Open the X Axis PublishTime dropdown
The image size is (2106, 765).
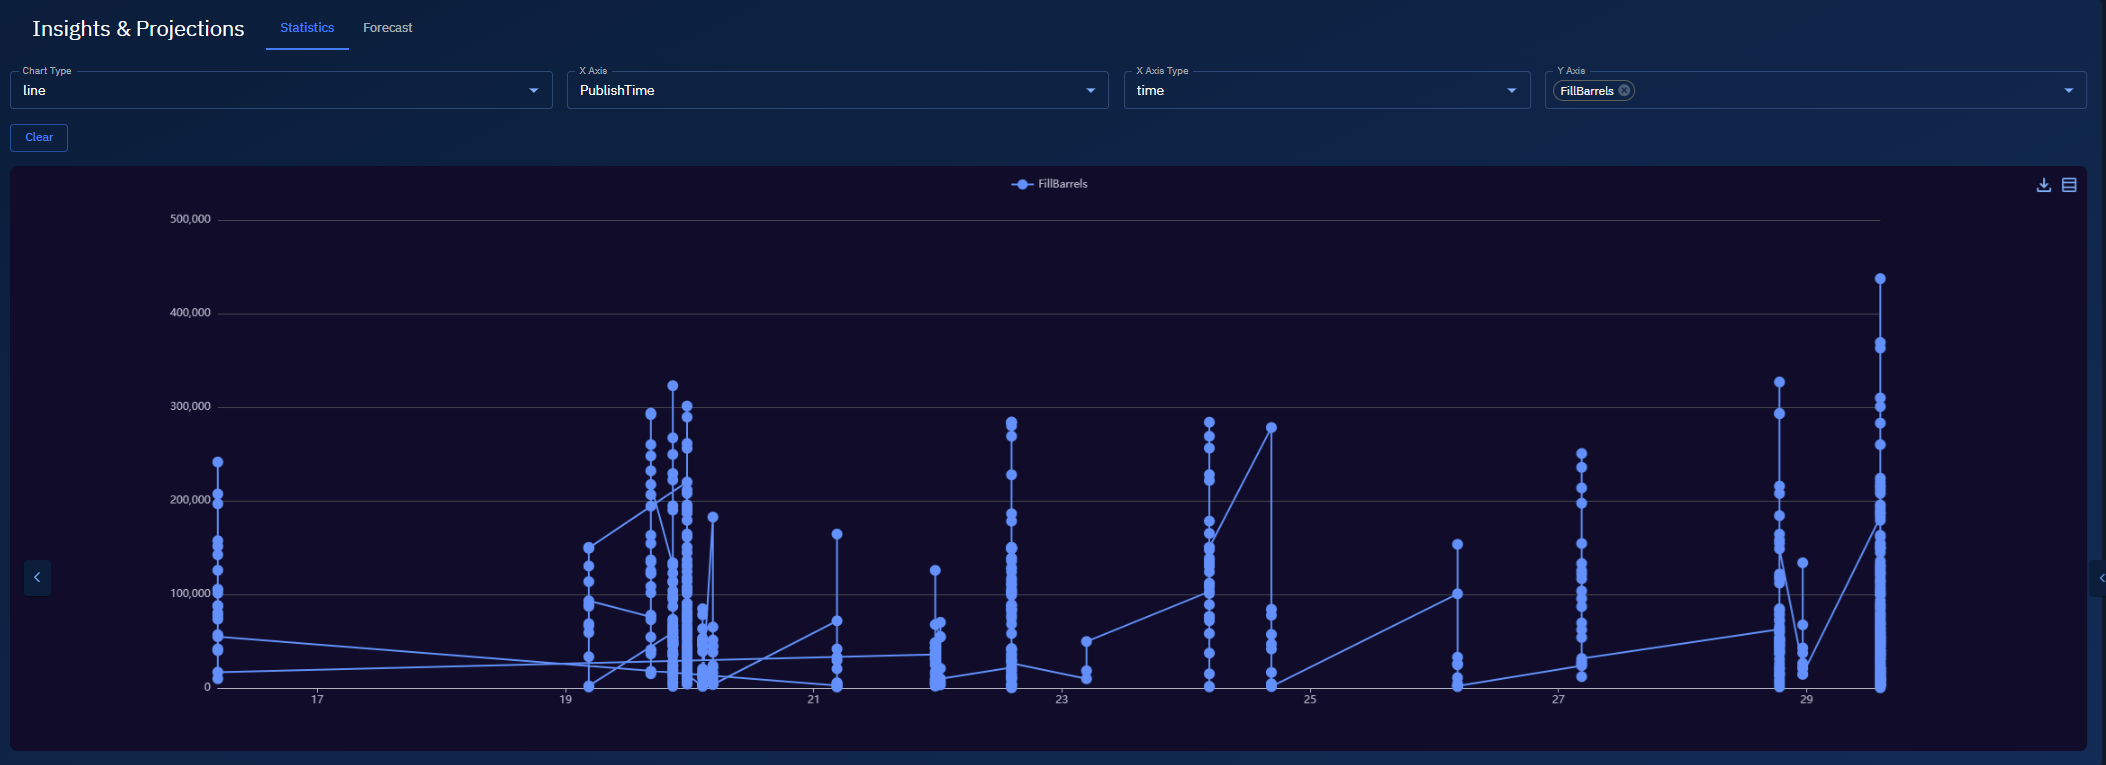pos(1090,91)
